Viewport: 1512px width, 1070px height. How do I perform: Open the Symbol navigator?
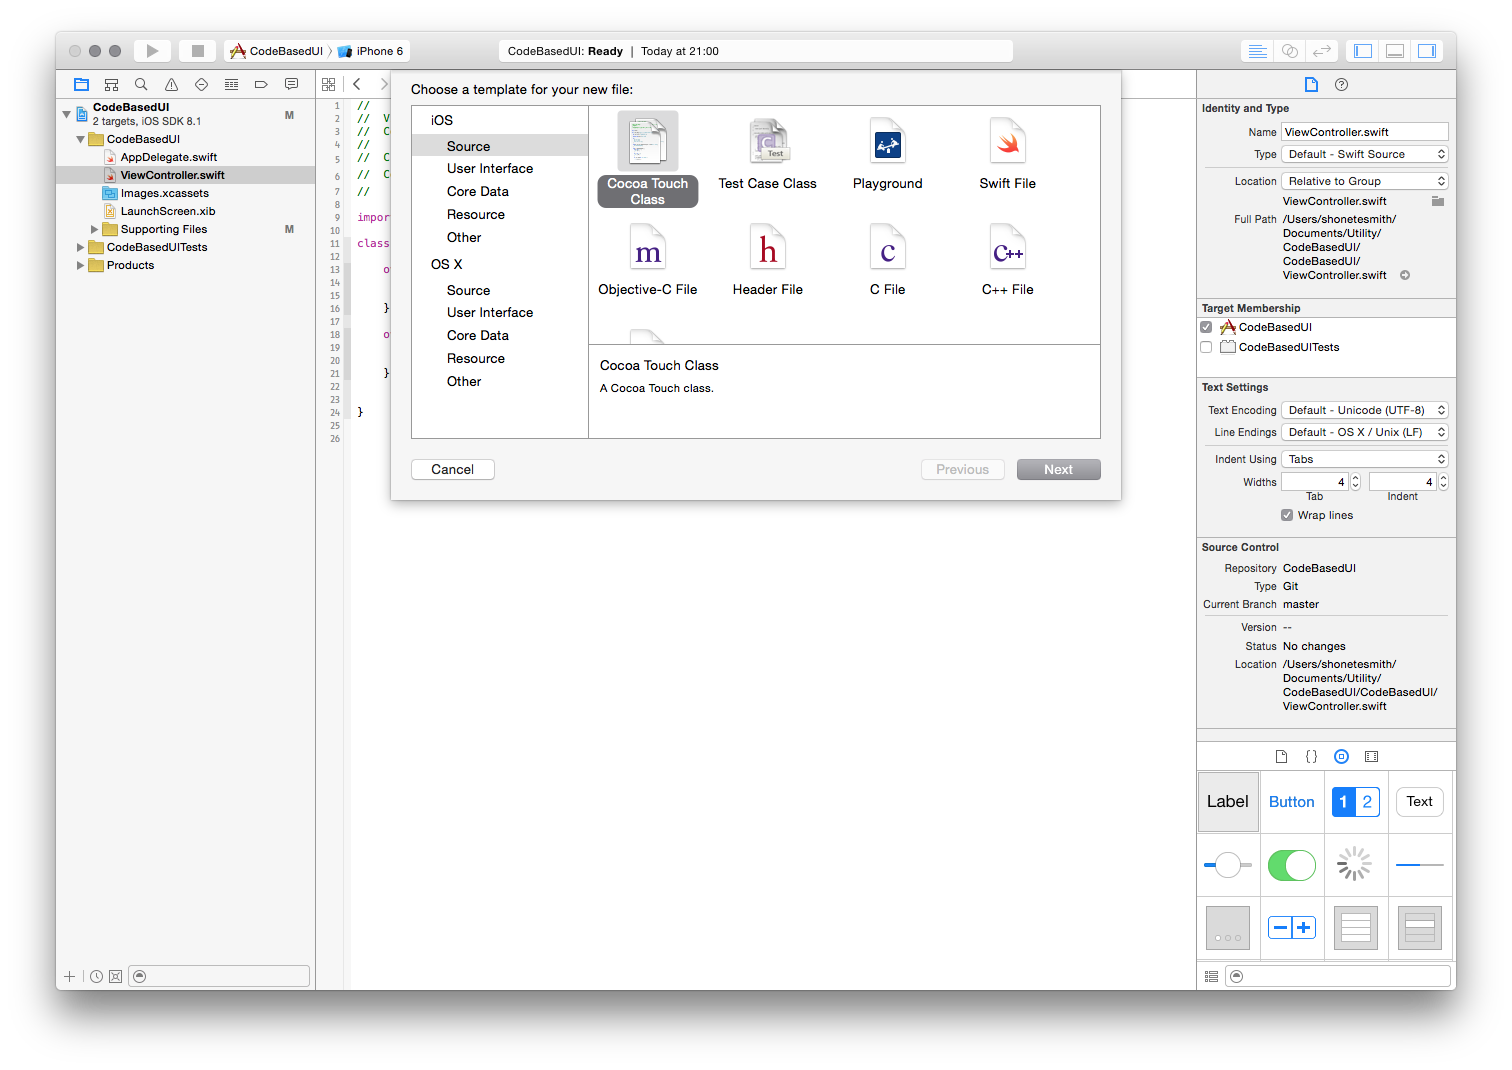pyautogui.click(x=111, y=85)
